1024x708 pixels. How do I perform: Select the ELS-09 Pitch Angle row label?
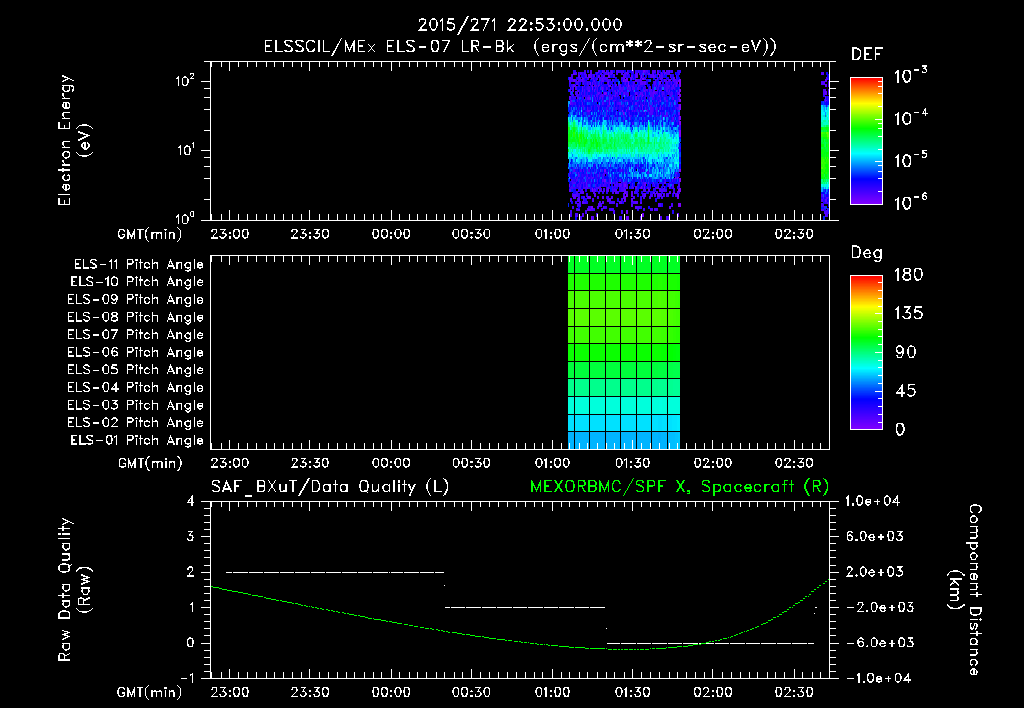pos(135,299)
